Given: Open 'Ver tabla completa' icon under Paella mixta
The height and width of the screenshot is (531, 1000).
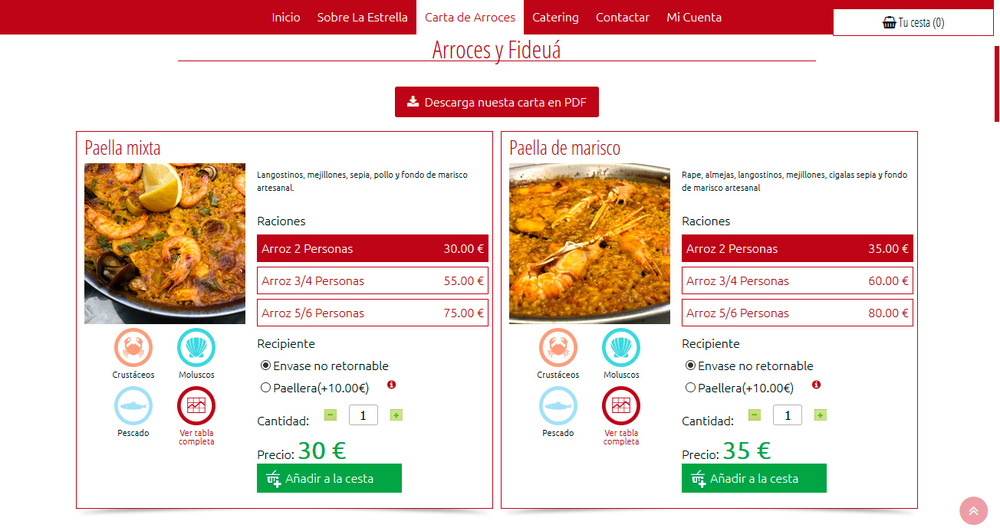Looking at the screenshot, I should pos(196,406).
